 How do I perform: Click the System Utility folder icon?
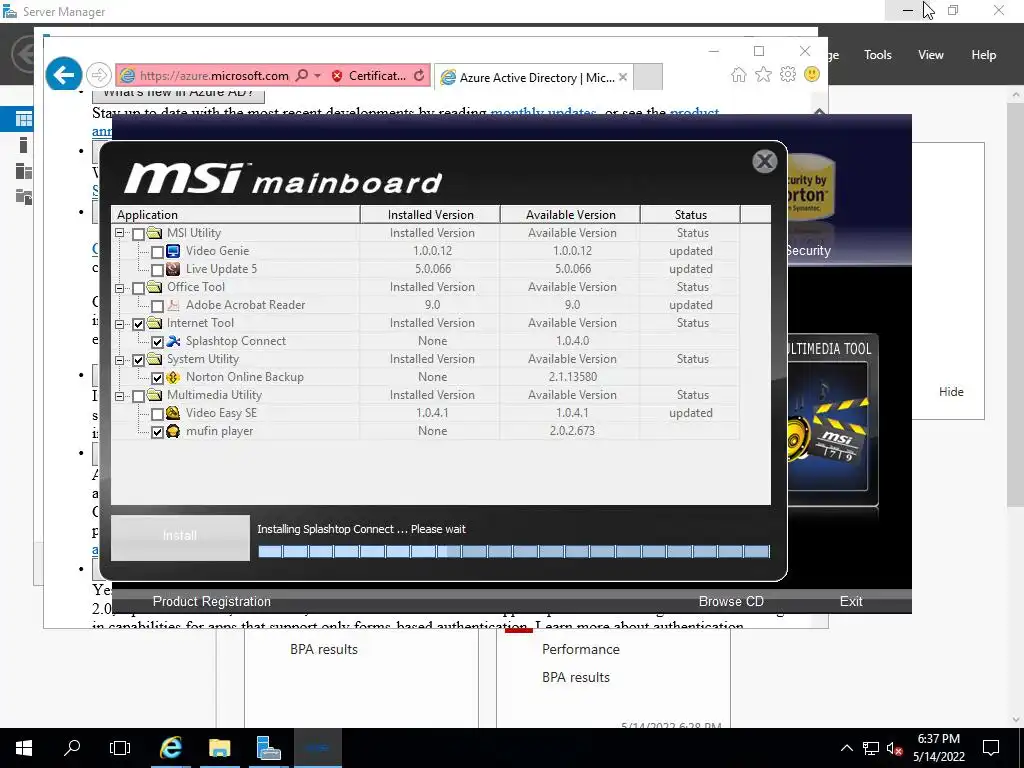tap(155, 359)
